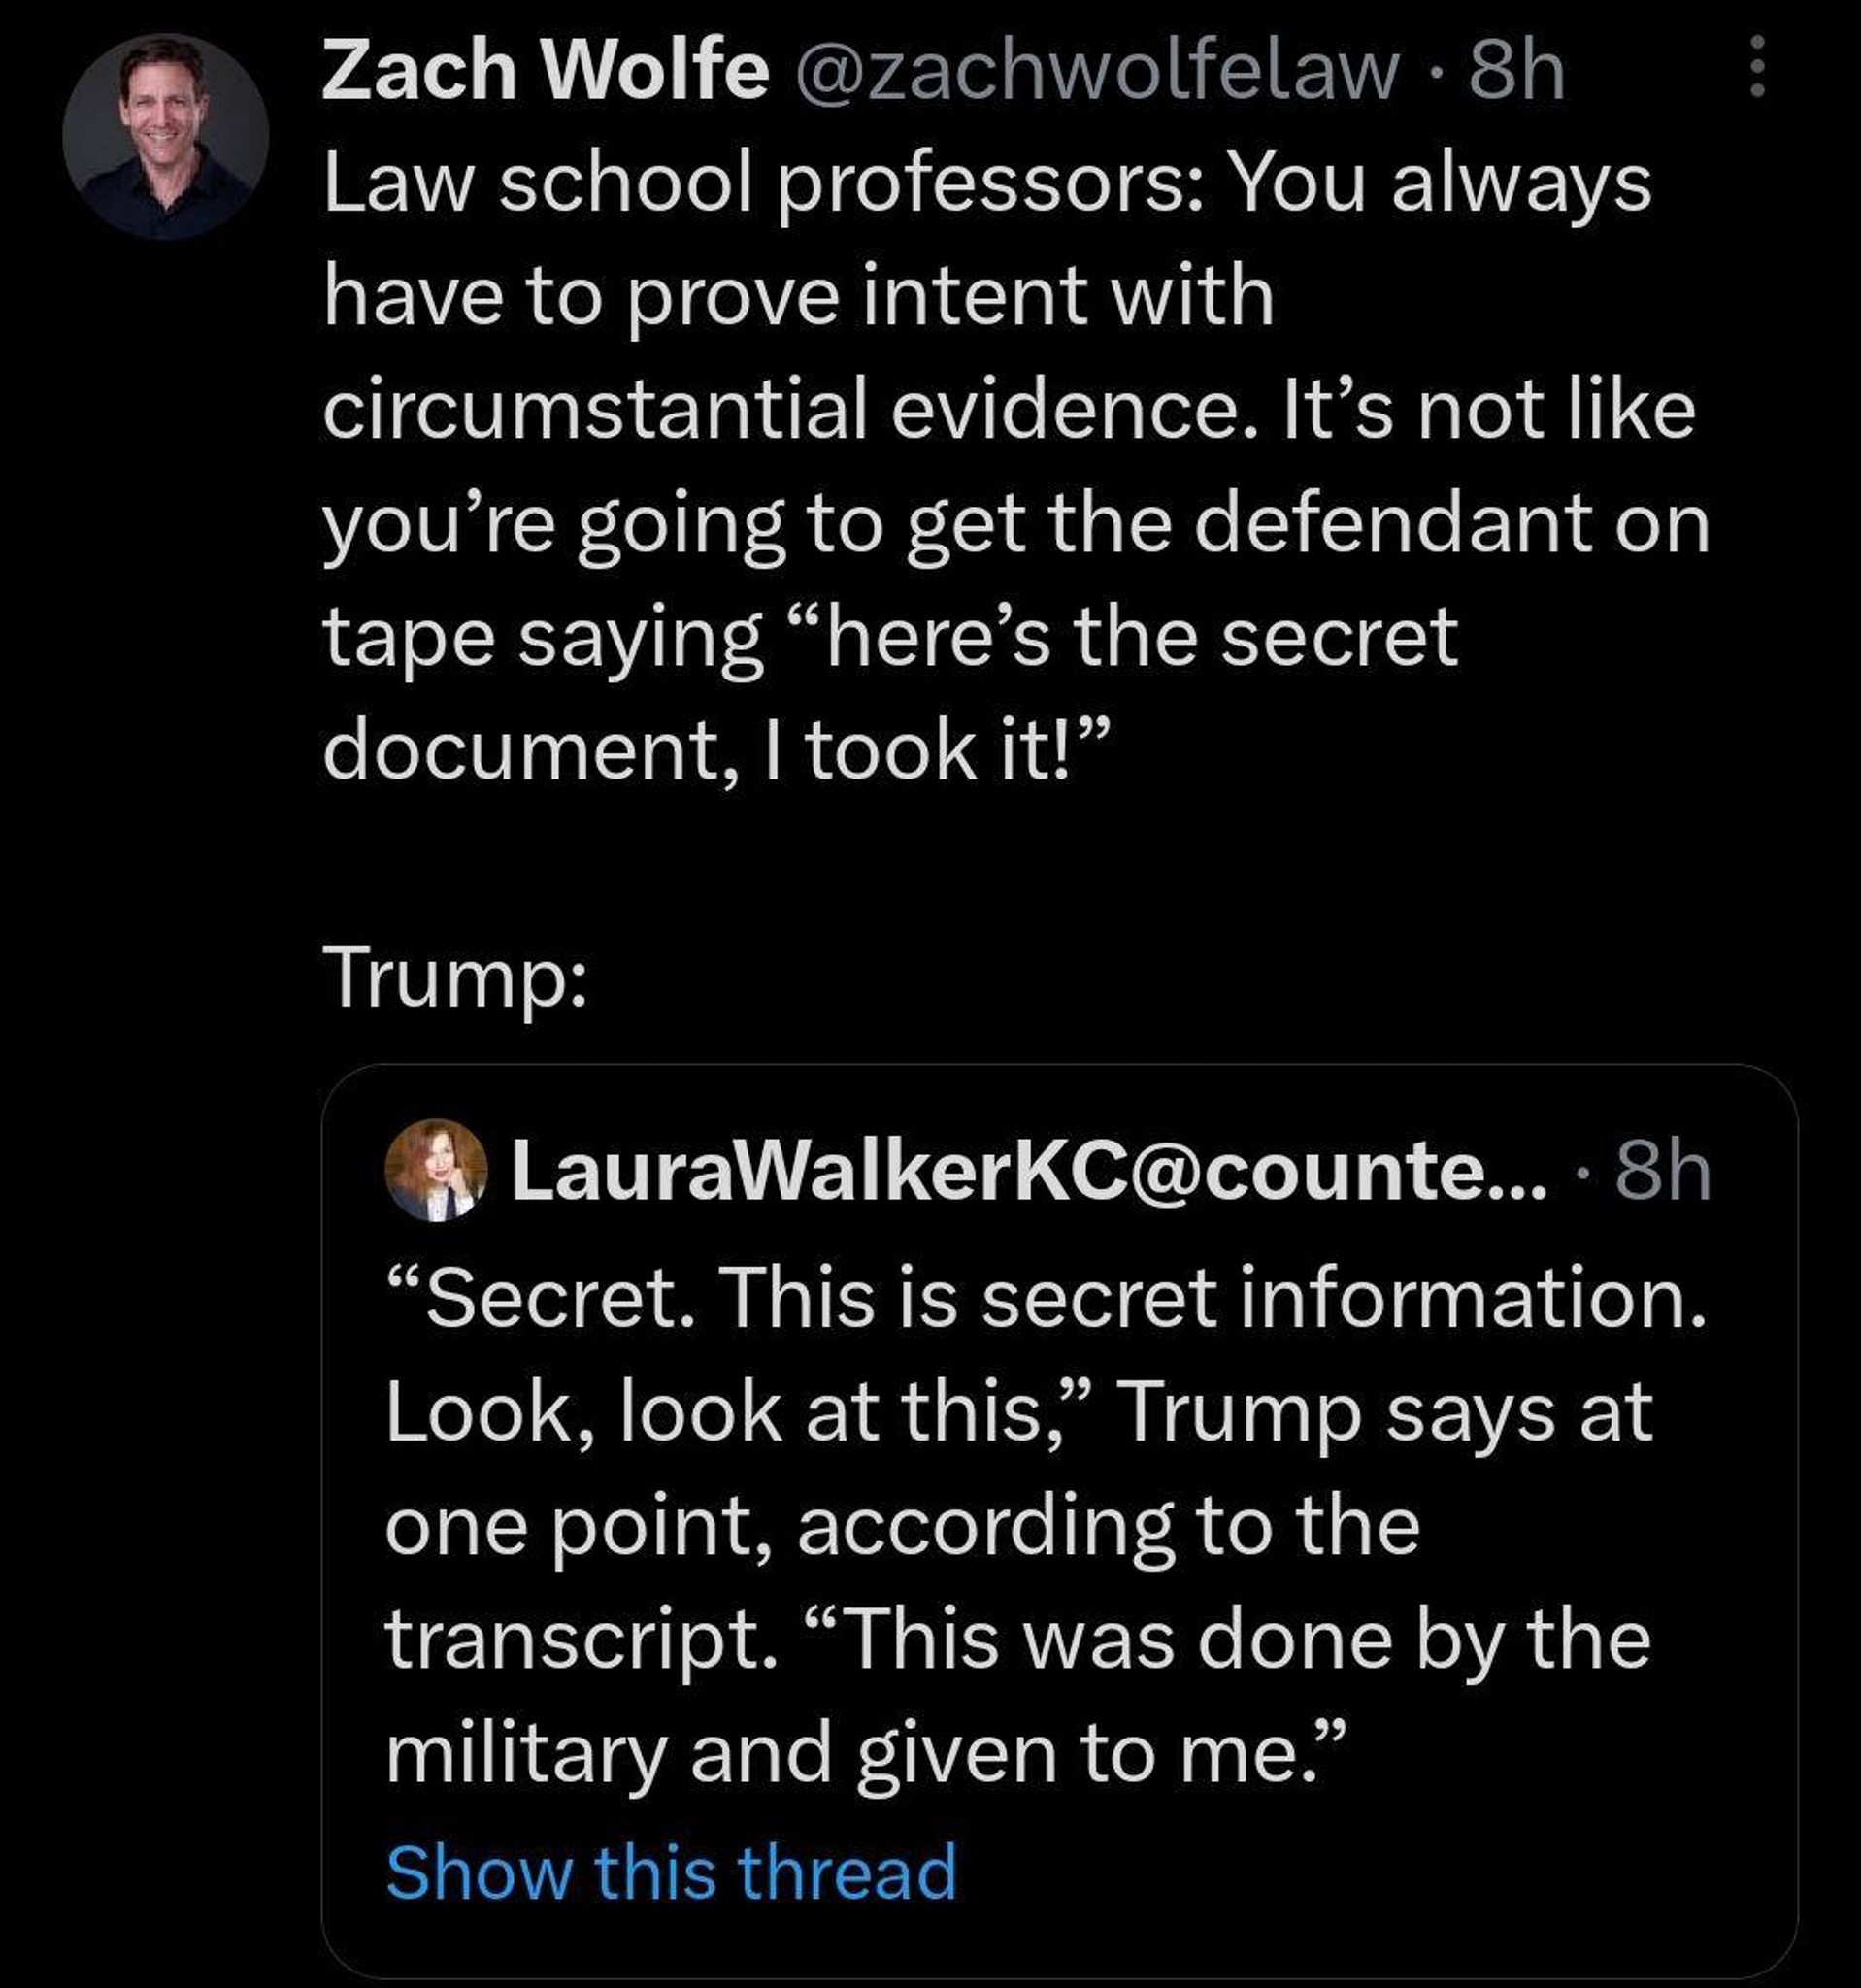Screen dimensions: 1861x1988
Task: Open Zach Wolfe's profile picture
Action: (165, 137)
